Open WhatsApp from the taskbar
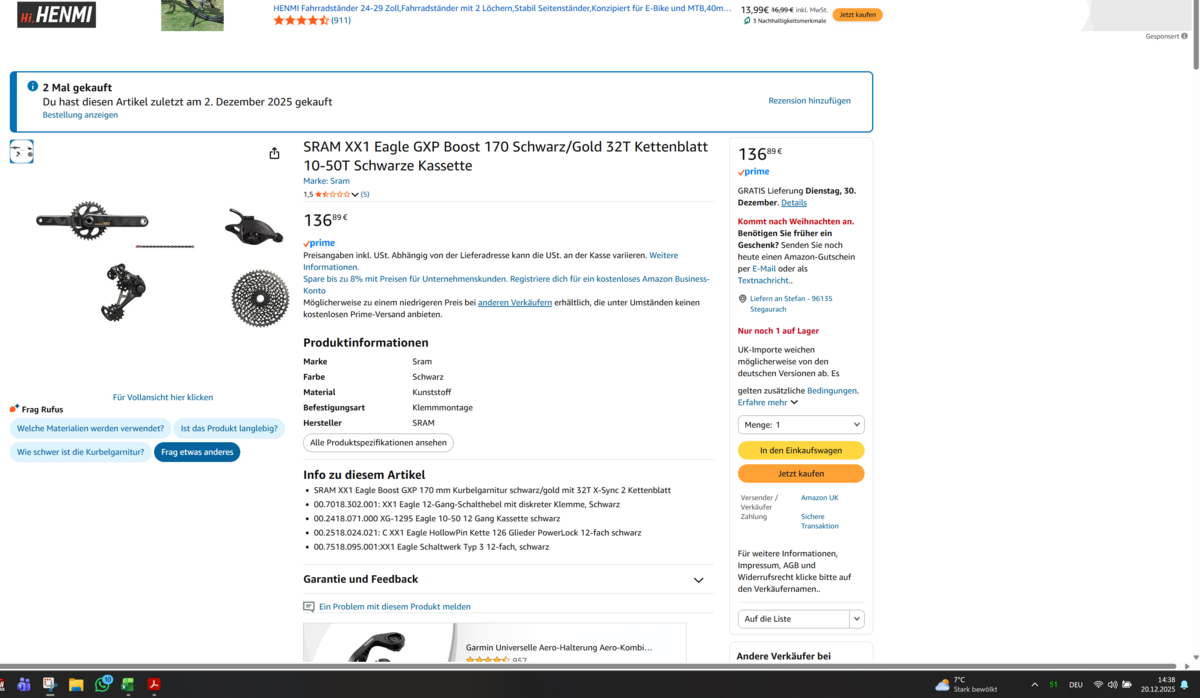 (x=102, y=685)
